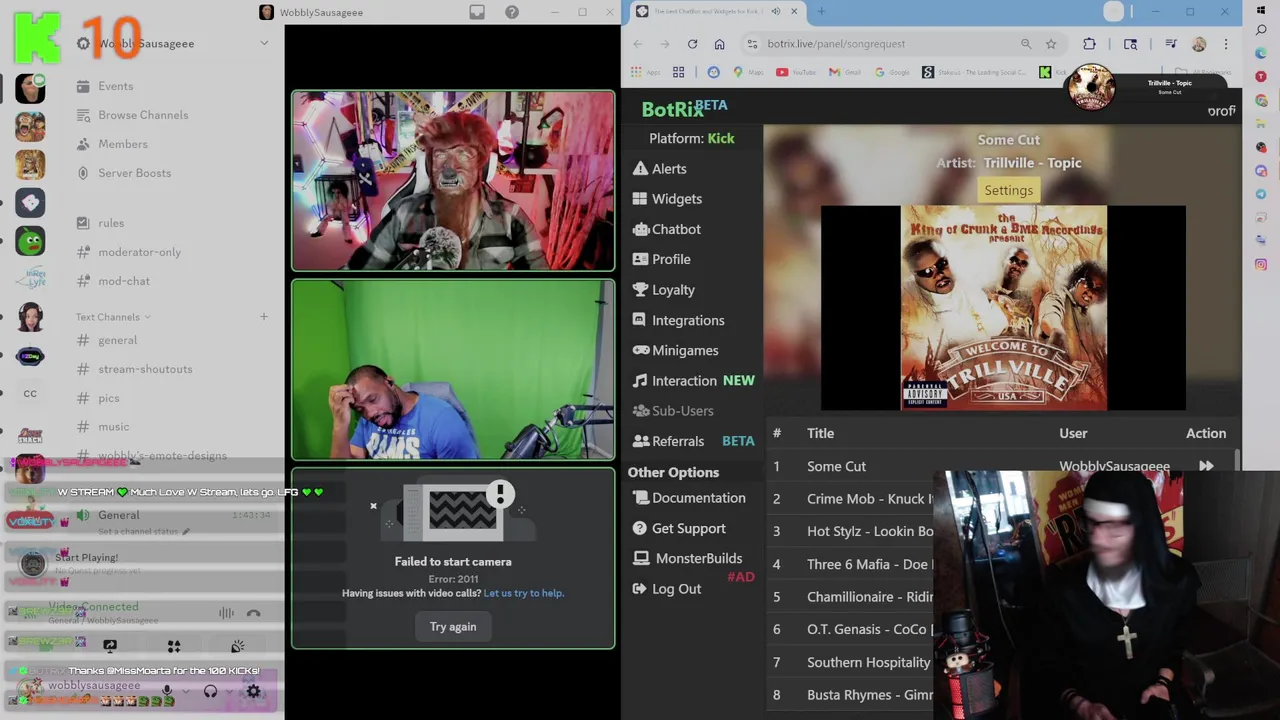Open the Interaction NEW section
This screenshot has height=720, width=1280.
[x=693, y=381]
